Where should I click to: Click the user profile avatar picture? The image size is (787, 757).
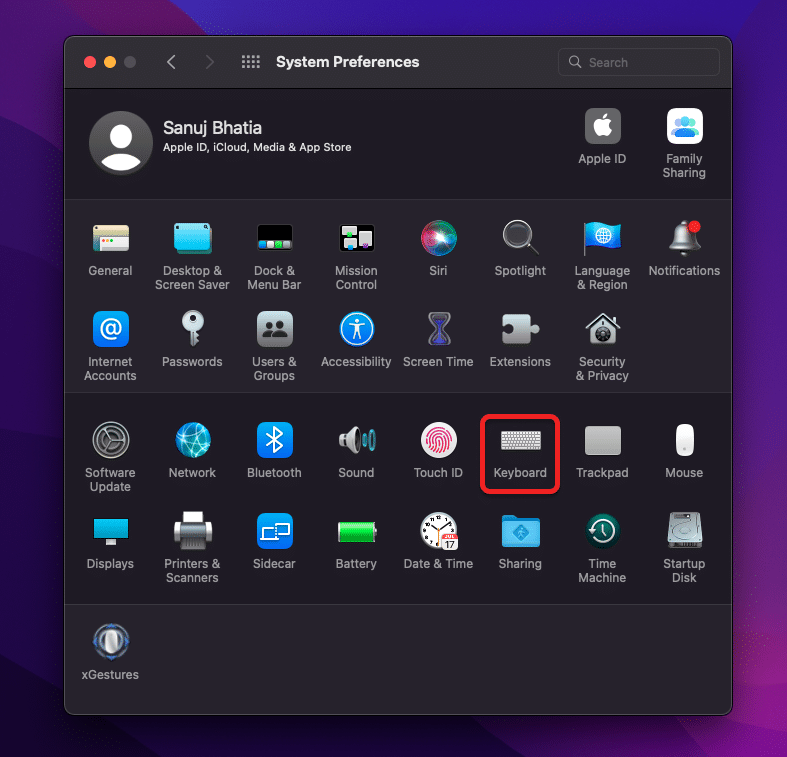pyautogui.click(x=121, y=142)
